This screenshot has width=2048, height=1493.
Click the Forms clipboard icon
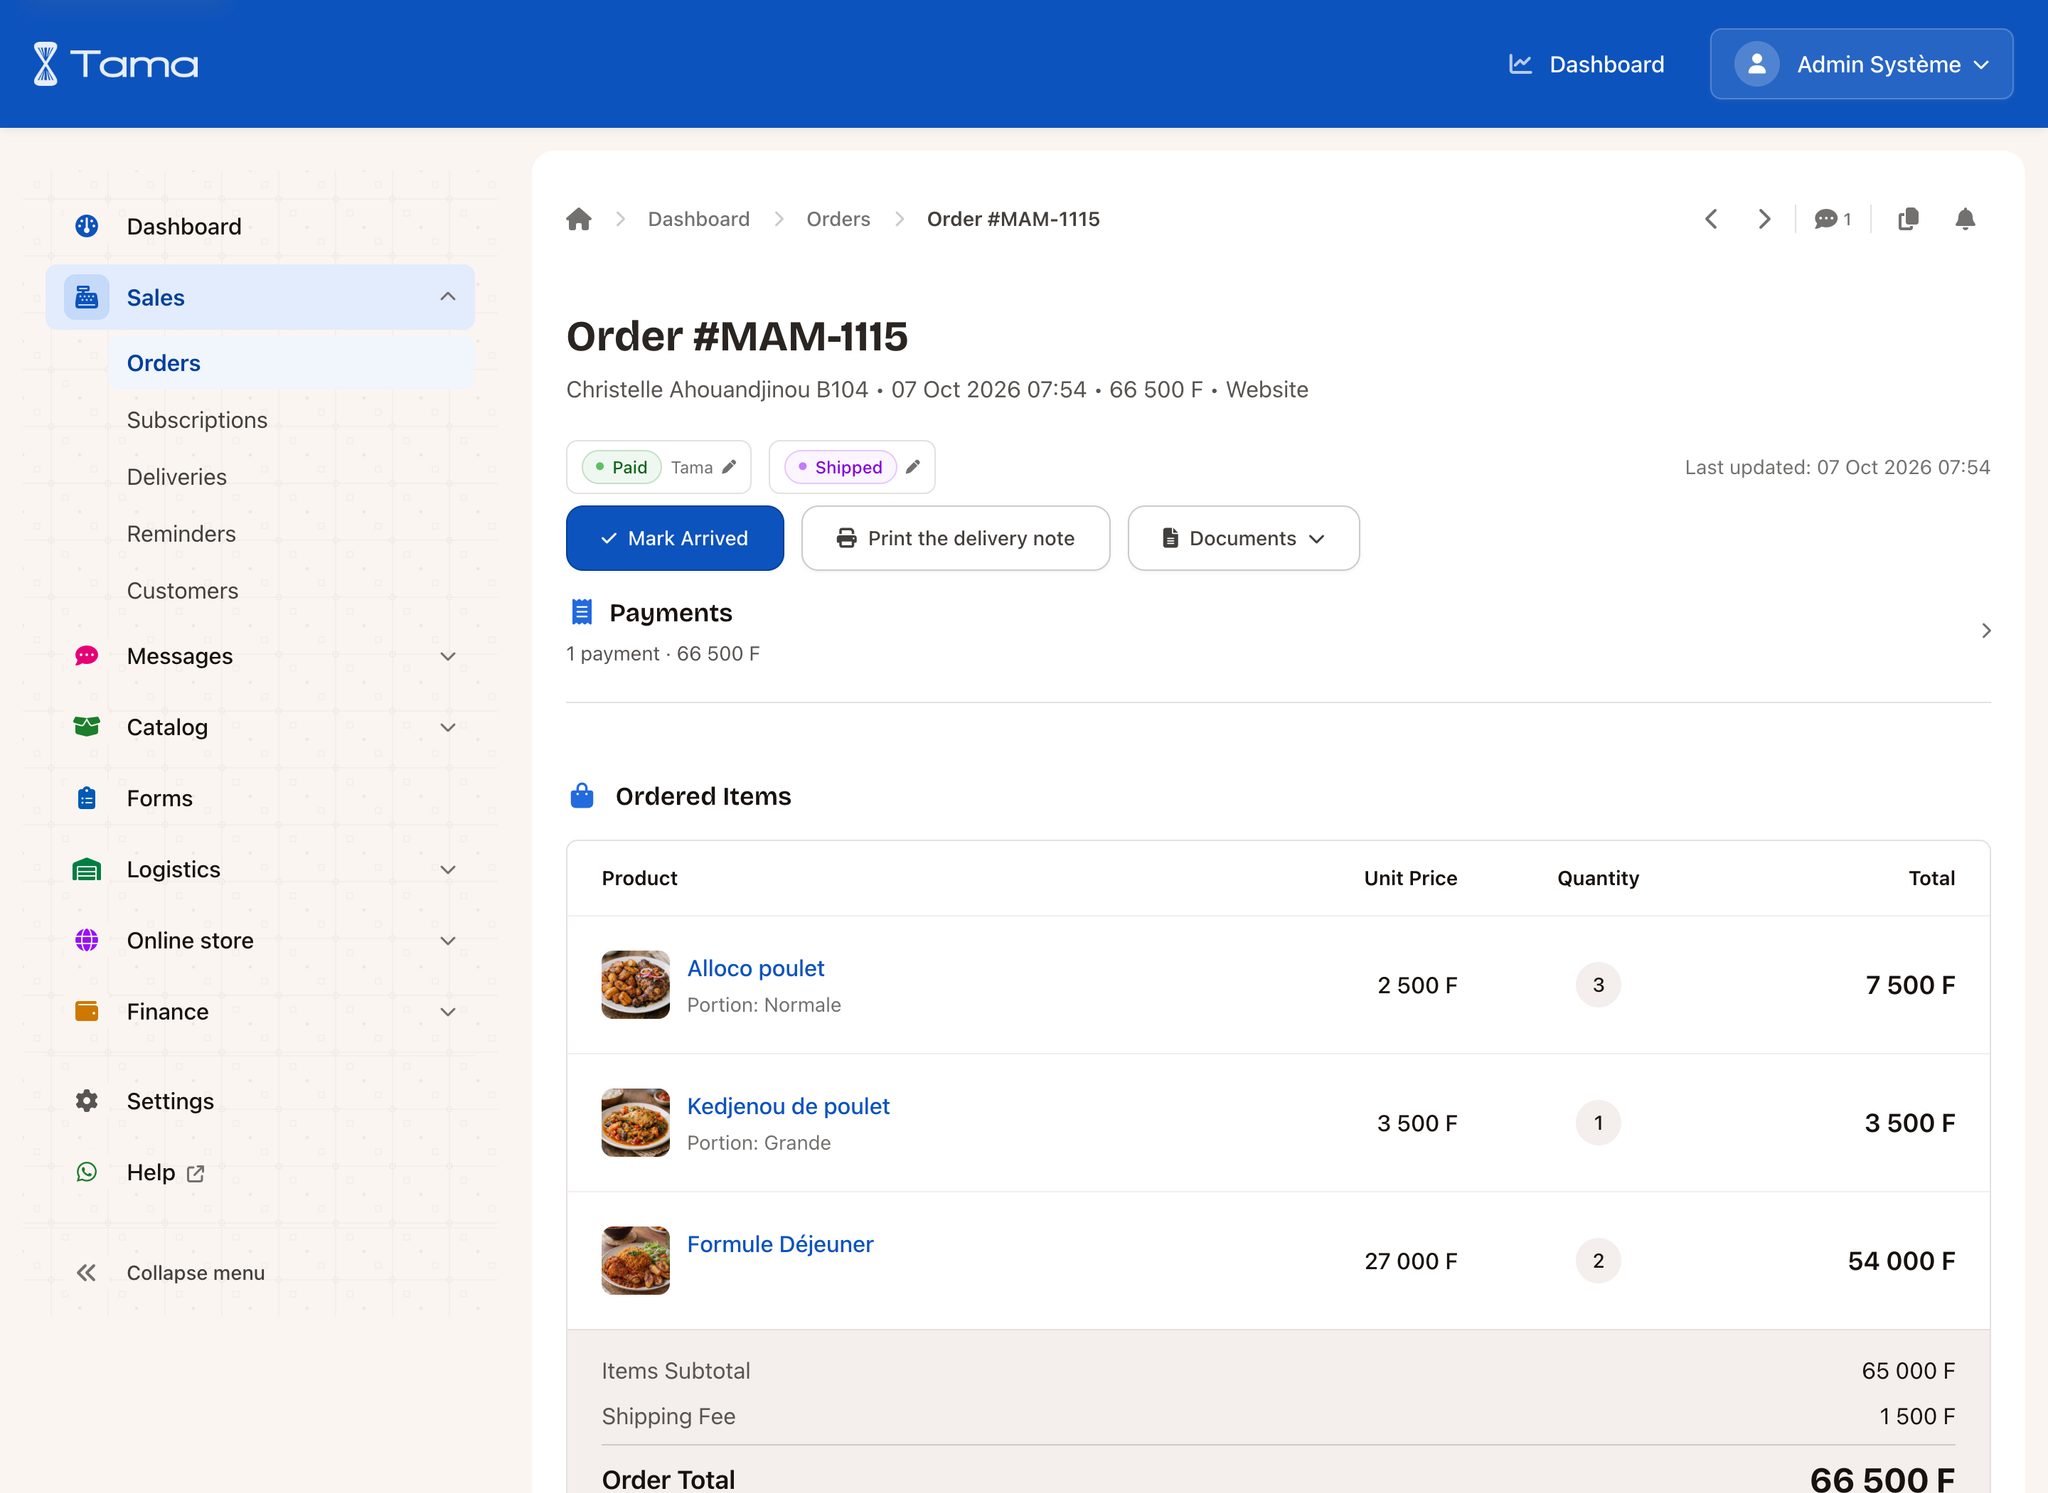(87, 798)
